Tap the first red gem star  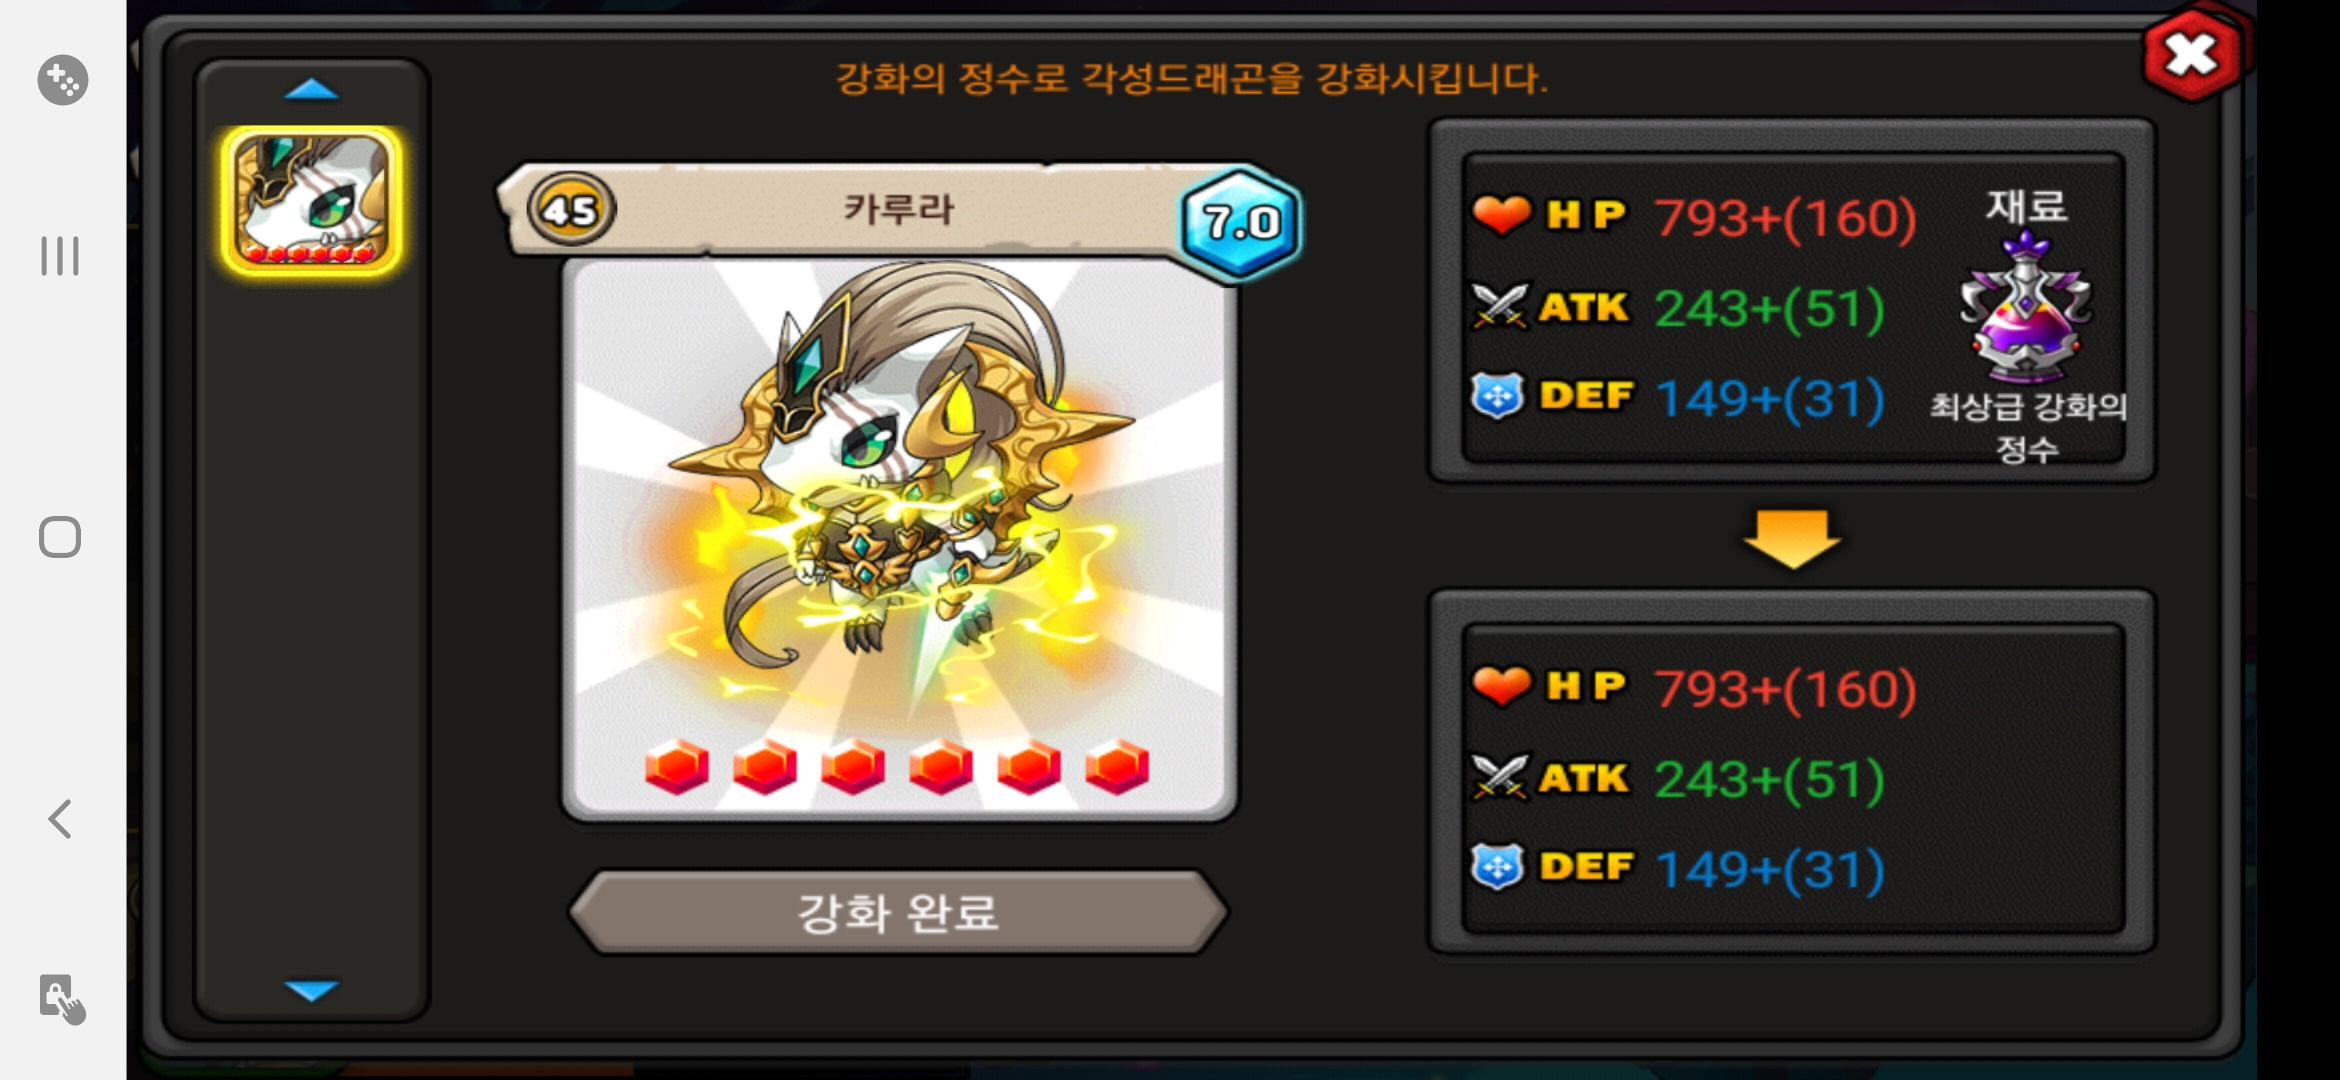(x=677, y=768)
